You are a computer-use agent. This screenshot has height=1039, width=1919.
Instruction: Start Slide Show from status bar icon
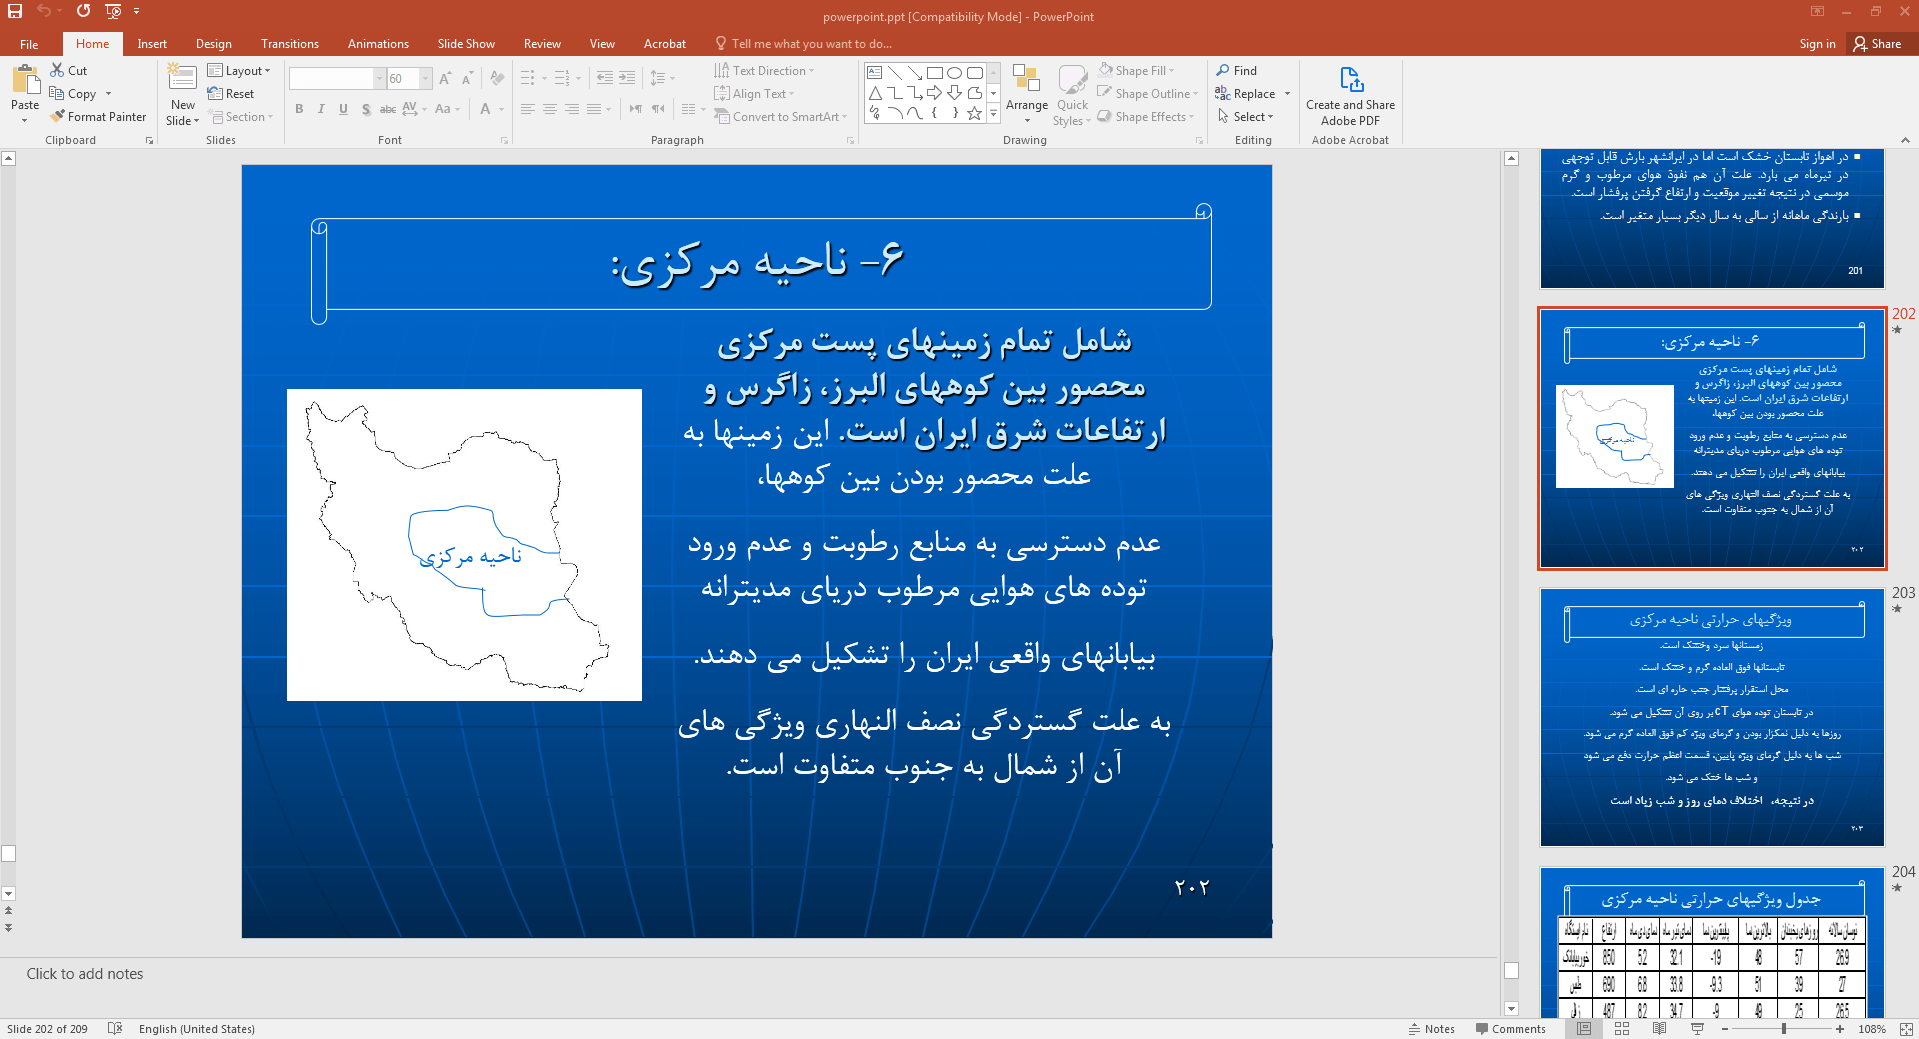point(1697,1028)
